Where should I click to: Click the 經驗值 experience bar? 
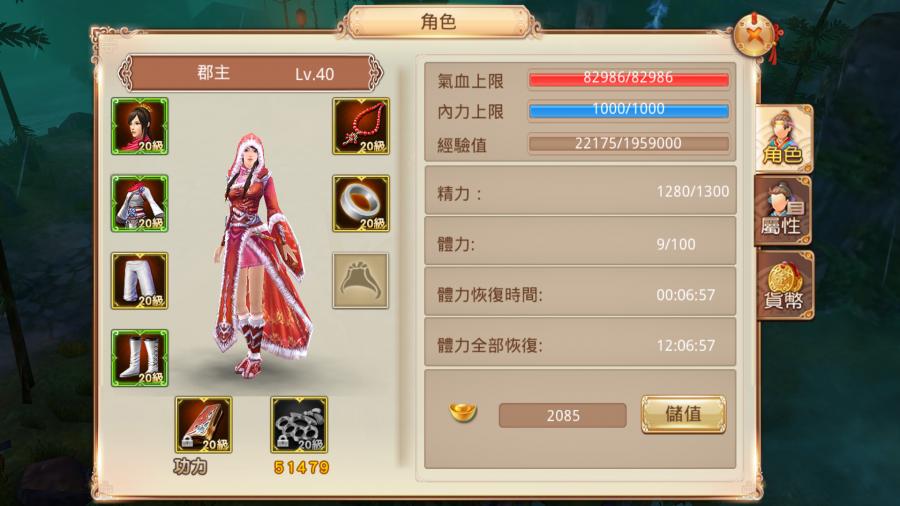629,143
